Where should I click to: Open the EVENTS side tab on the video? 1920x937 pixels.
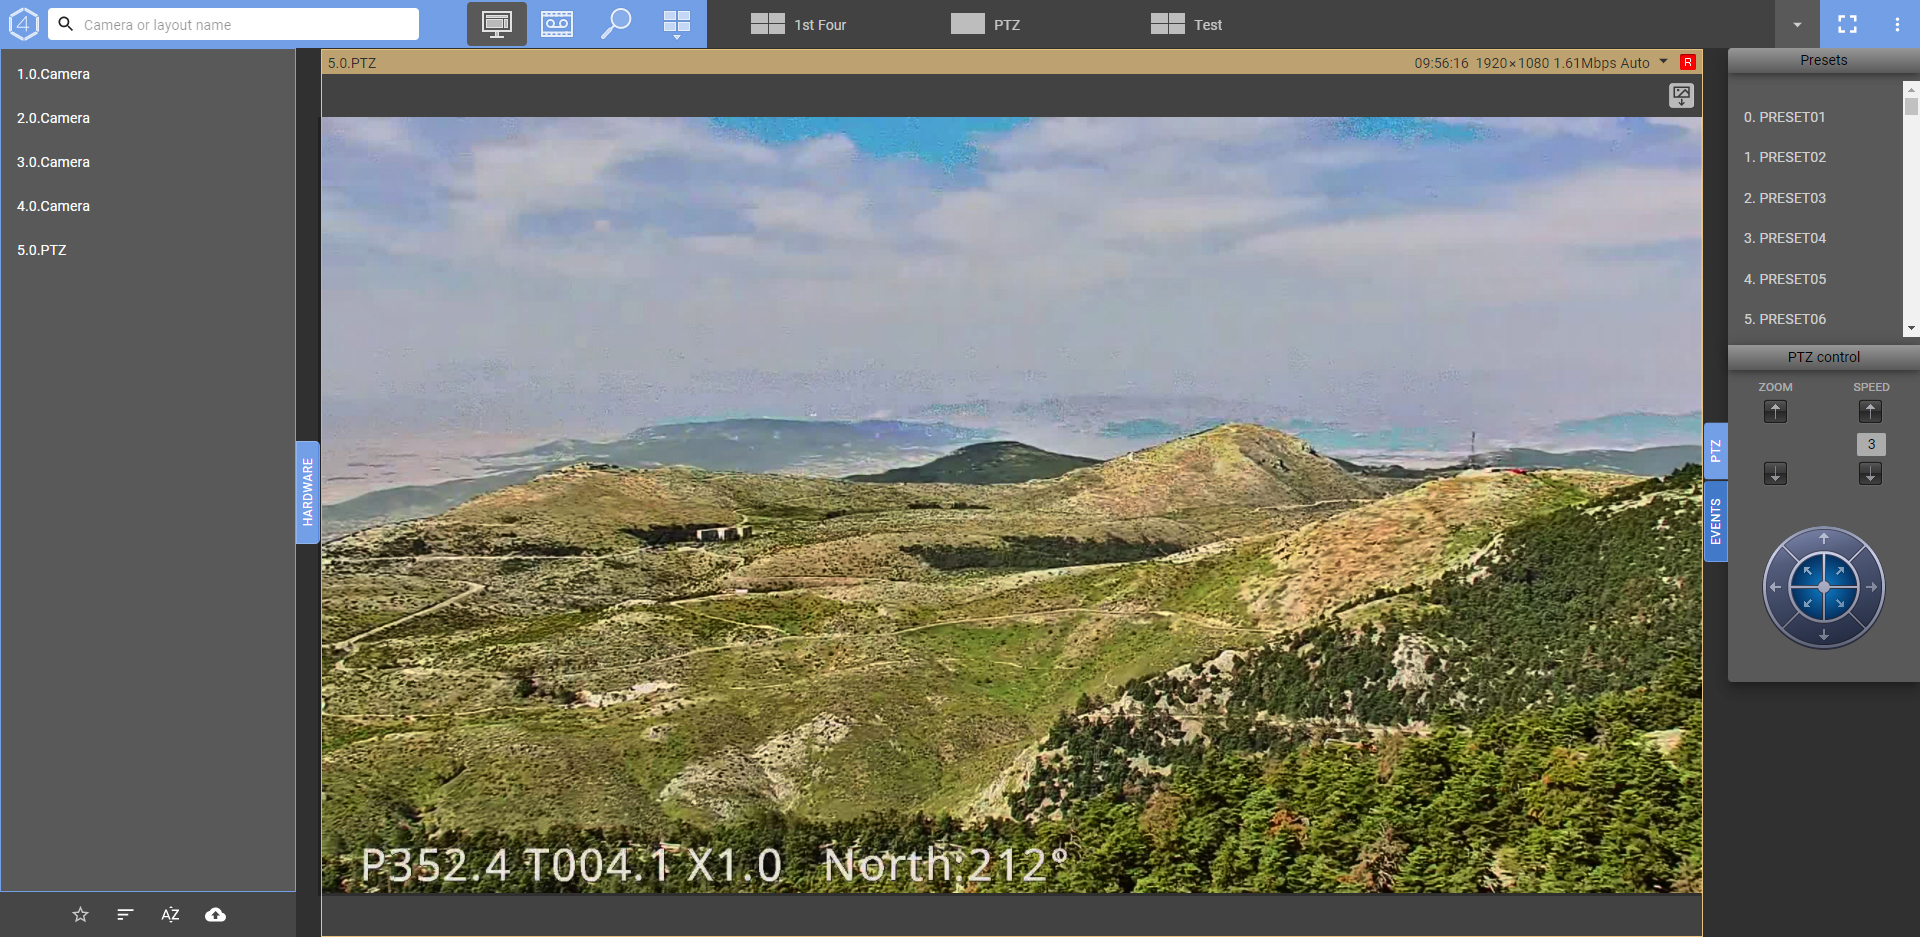click(x=1716, y=522)
